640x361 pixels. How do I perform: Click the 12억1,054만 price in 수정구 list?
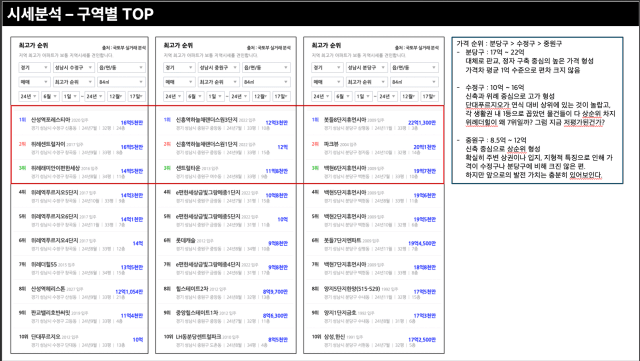coord(129,292)
